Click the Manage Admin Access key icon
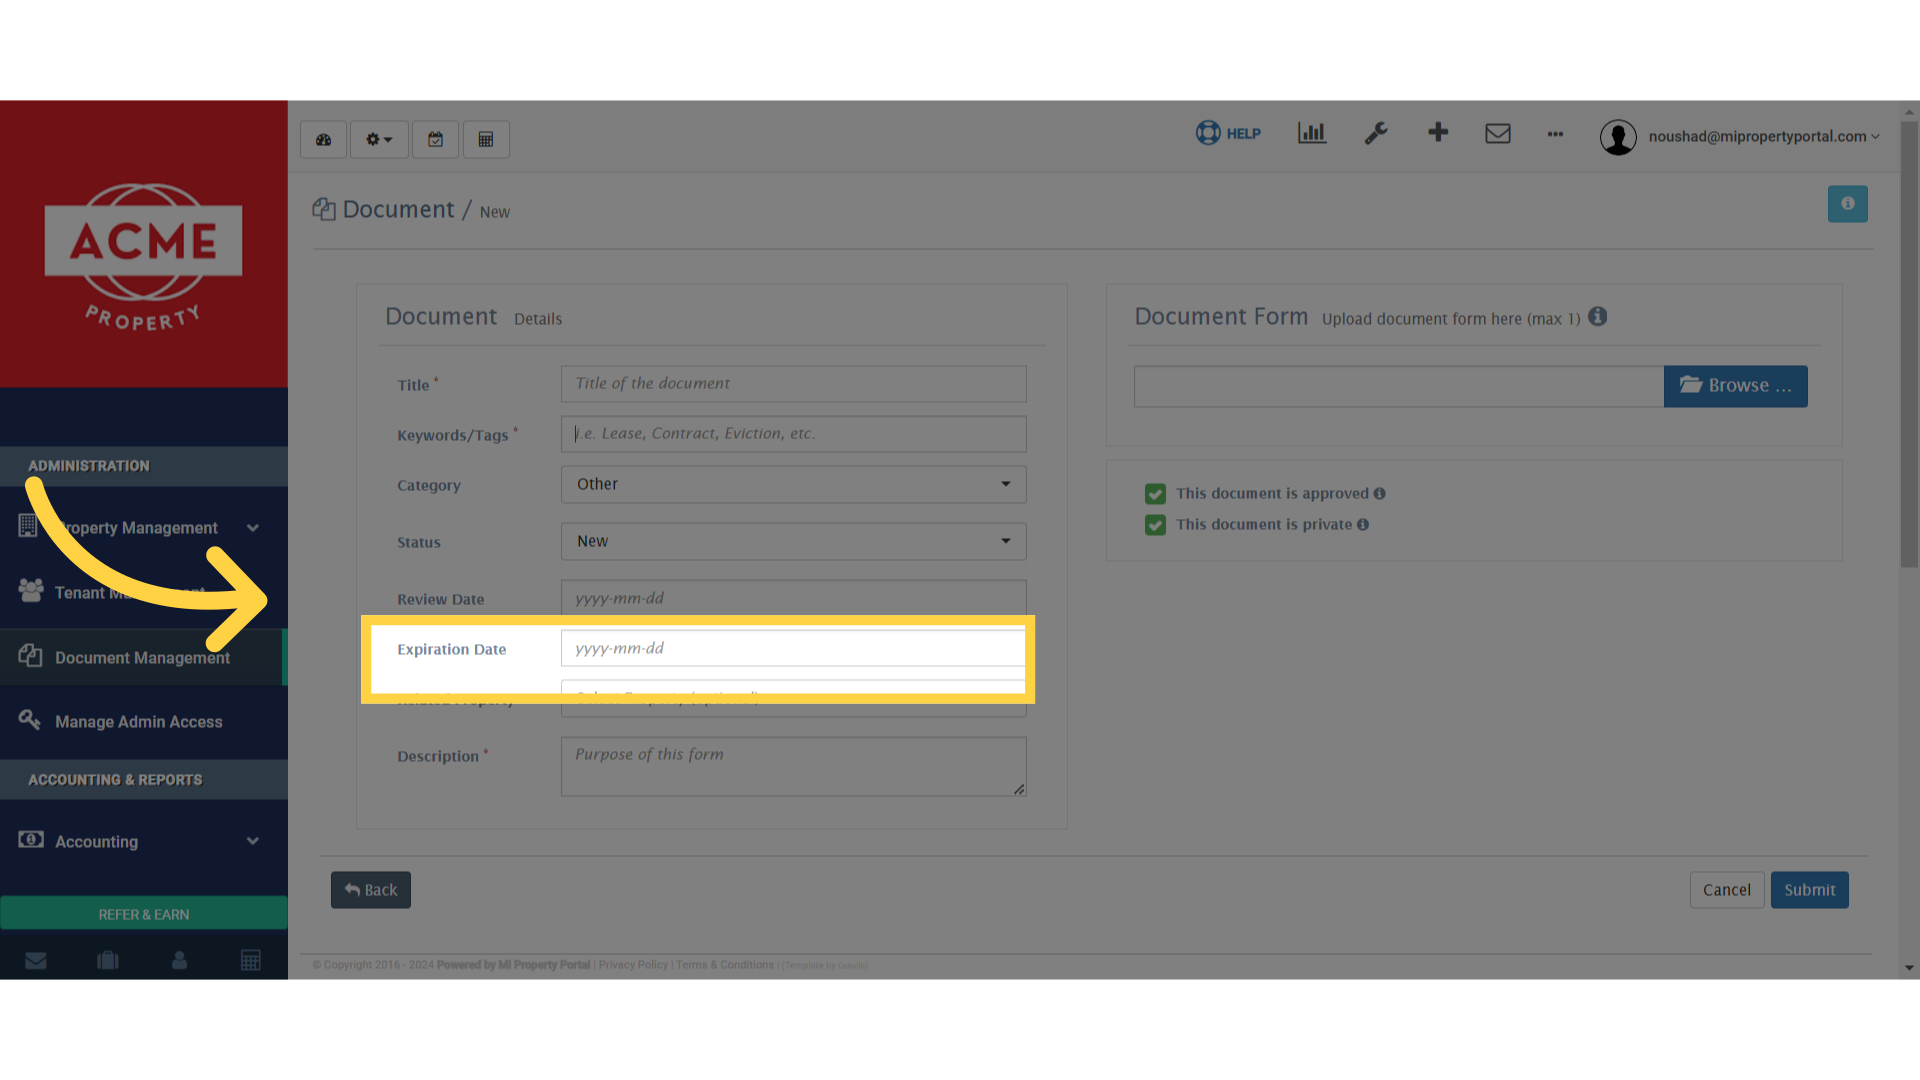The height and width of the screenshot is (1080, 1920). [30, 720]
